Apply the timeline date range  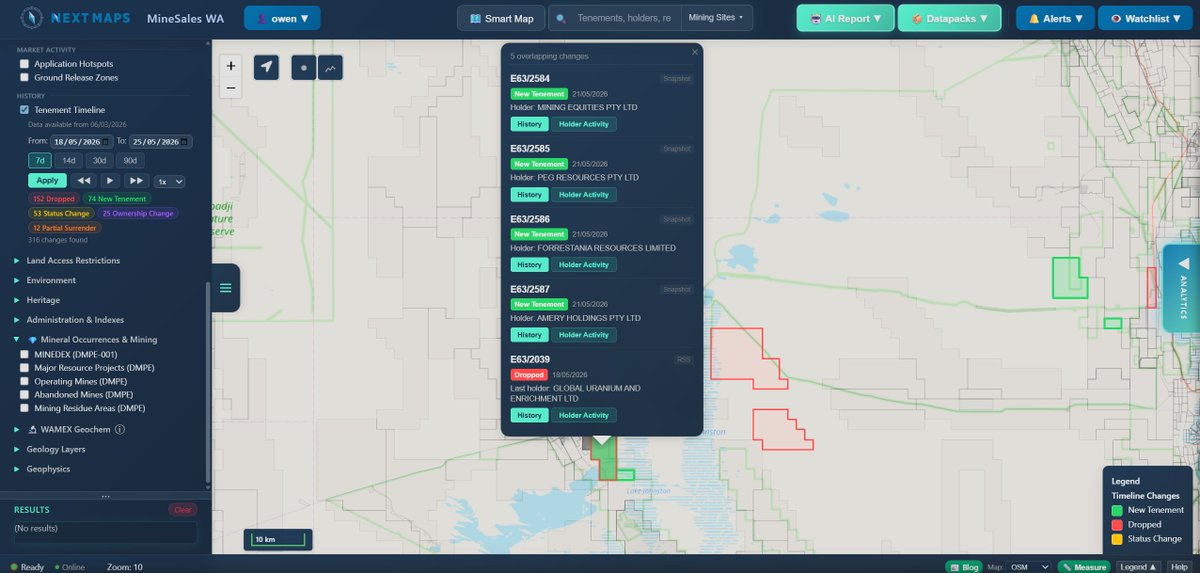pyautogui.click(x=47, y=181)
